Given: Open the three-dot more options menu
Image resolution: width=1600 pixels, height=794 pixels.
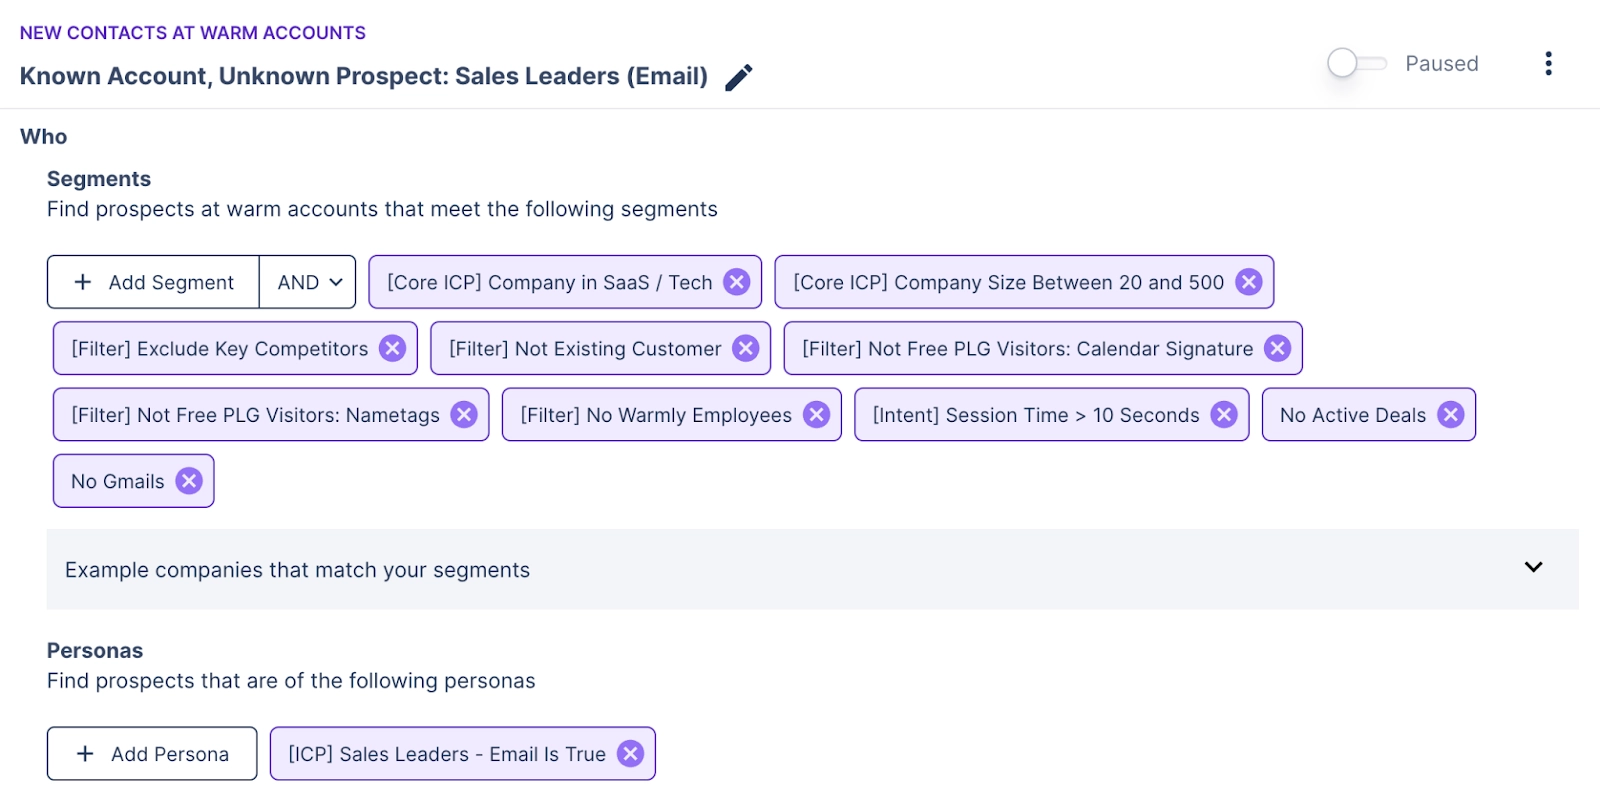Looking at the screenshot, I should [1548, 64].
